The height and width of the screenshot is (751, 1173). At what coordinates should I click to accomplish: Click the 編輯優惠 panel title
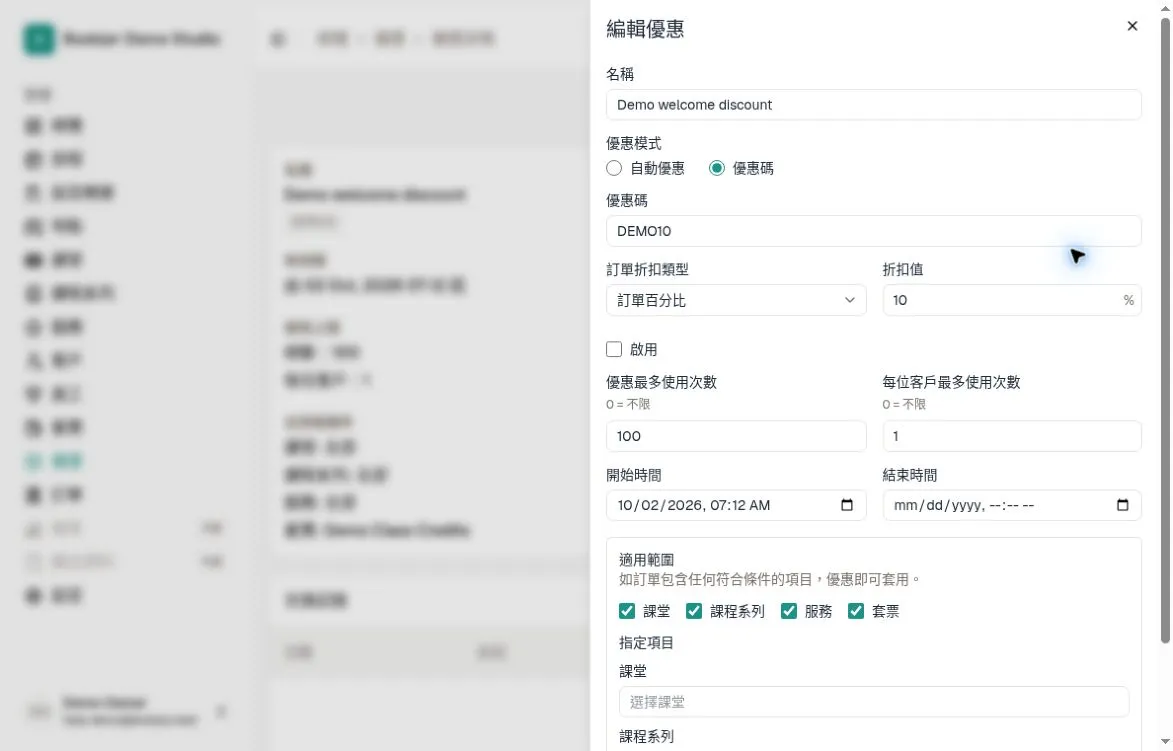(645, 29)
